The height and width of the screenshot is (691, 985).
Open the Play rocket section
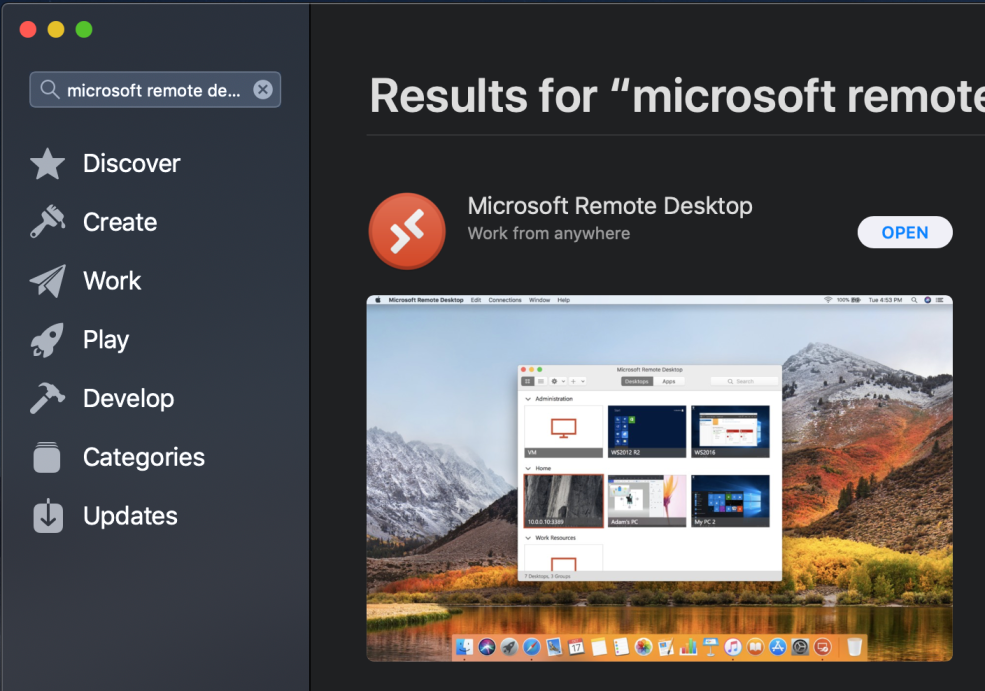point(80,340)
